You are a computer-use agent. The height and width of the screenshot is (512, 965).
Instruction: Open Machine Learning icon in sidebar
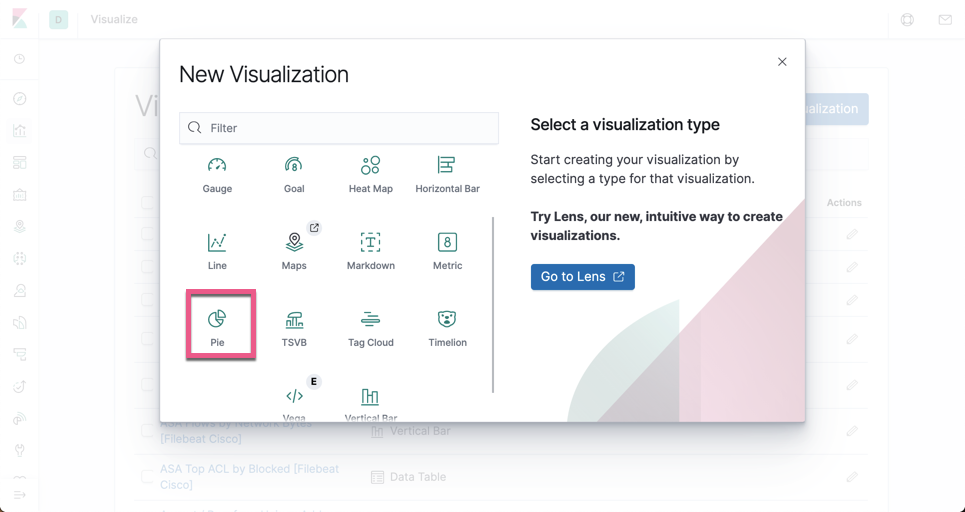click(x=20, y=258)
